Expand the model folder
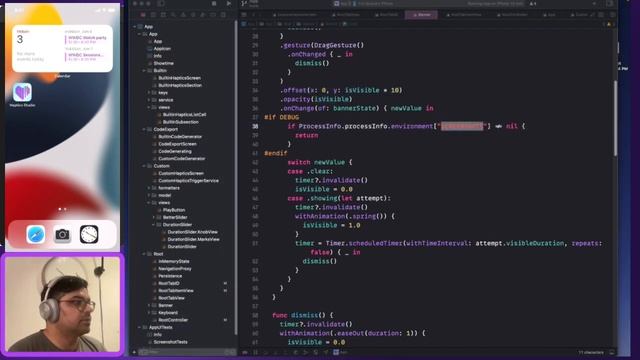This screenshot has width=640, height=360. click(149, 196)
